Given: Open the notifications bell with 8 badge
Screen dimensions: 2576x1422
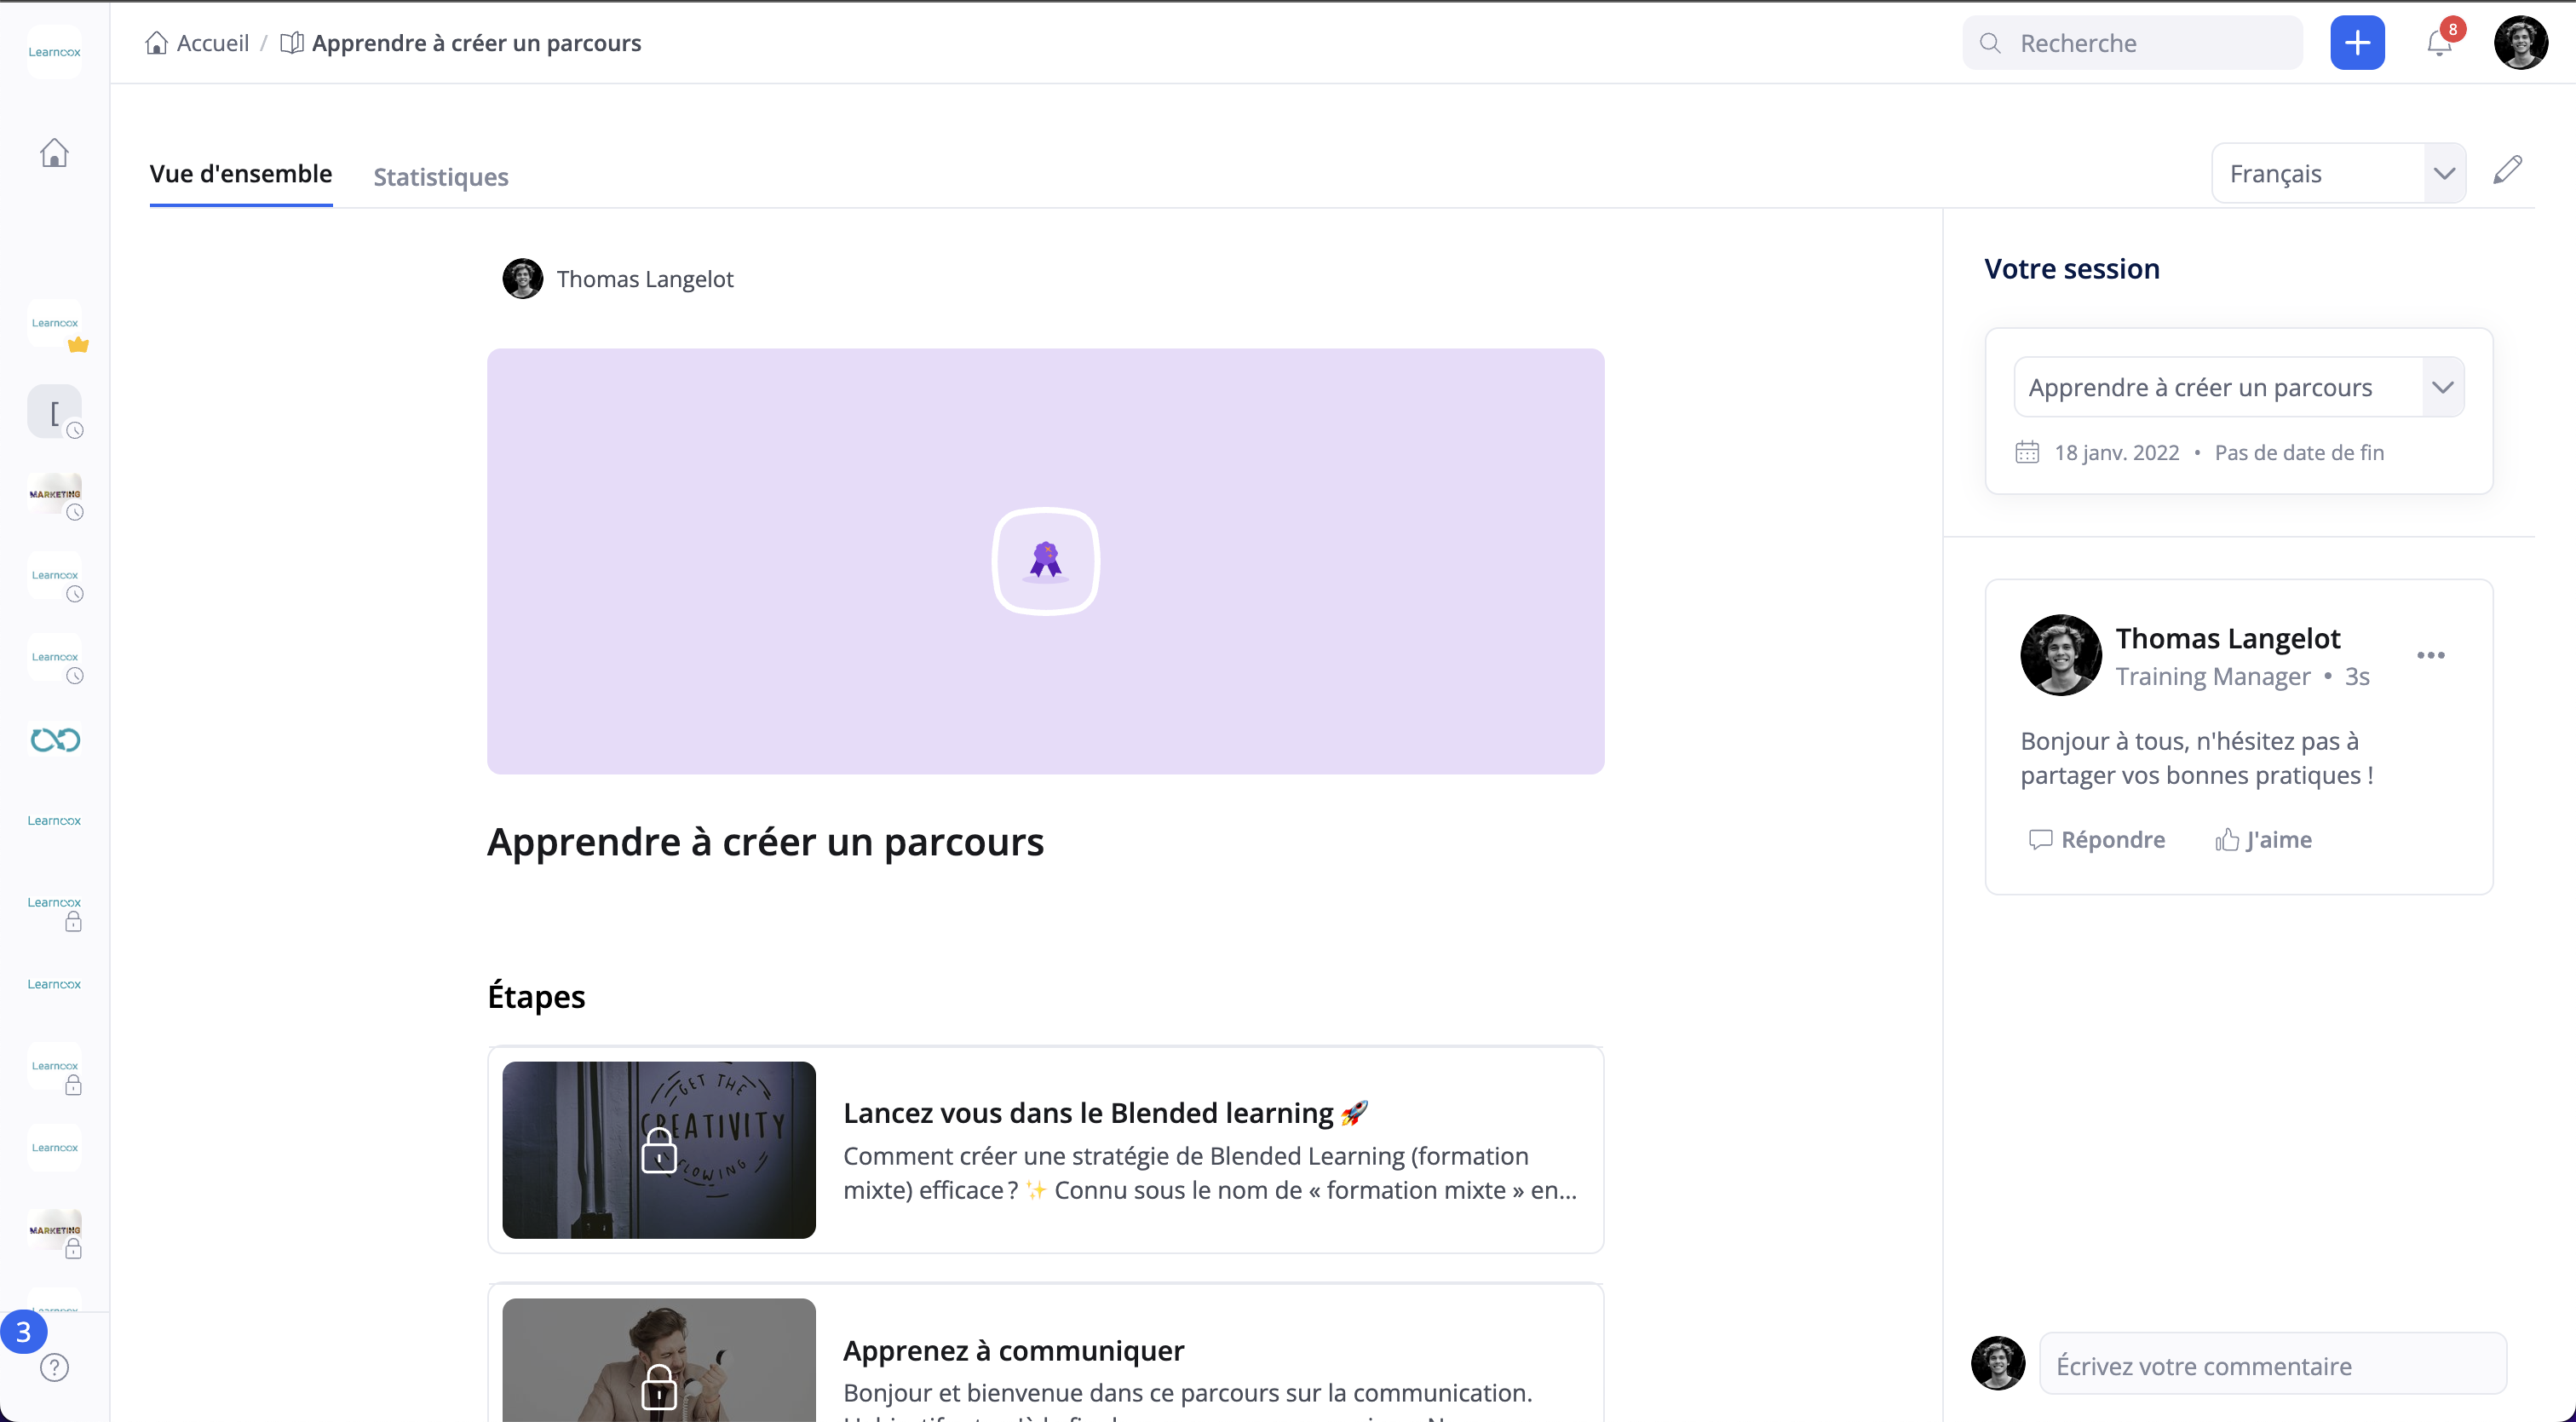Looking at the screenshot, I should click(x=2440, y=42).
